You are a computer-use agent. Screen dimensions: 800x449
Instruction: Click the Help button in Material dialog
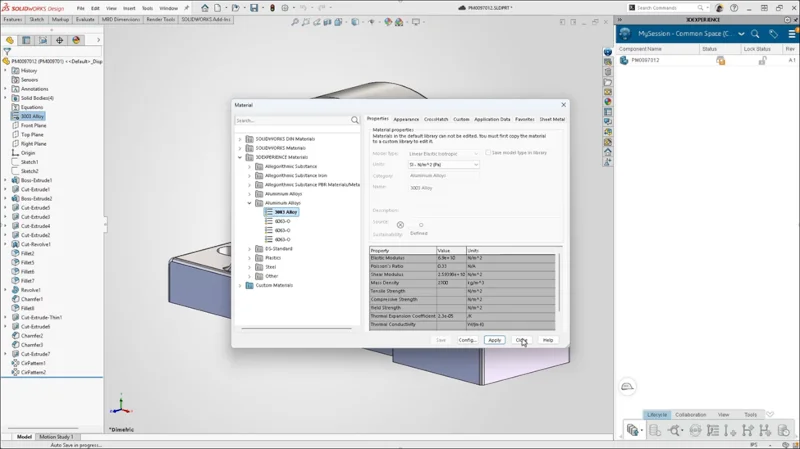[547, 340]
